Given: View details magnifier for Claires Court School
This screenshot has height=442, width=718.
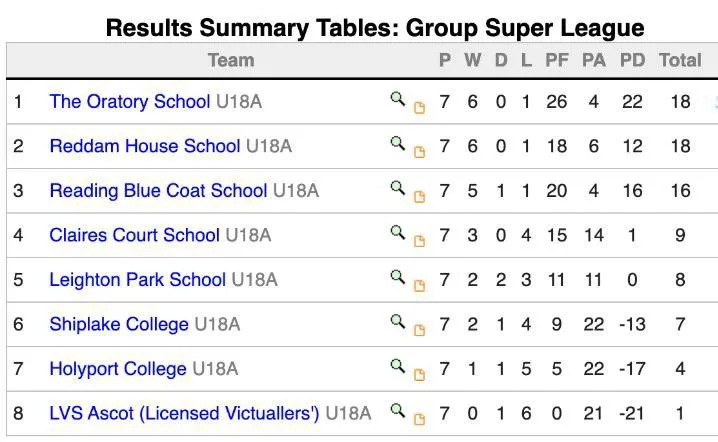Looking at the screenshot, I should click(397, 232).
